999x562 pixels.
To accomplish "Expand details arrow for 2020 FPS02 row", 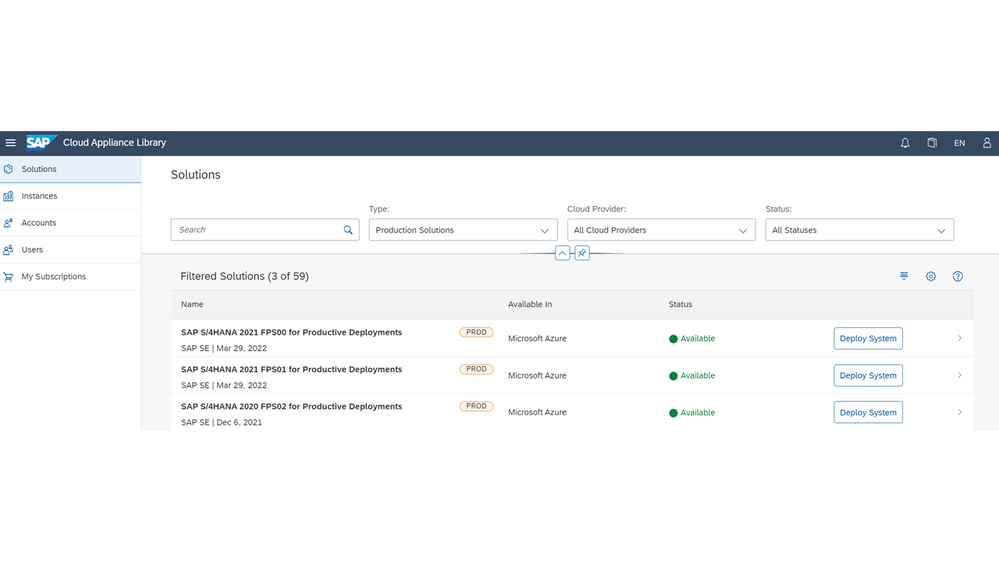I will coord(959,412).
